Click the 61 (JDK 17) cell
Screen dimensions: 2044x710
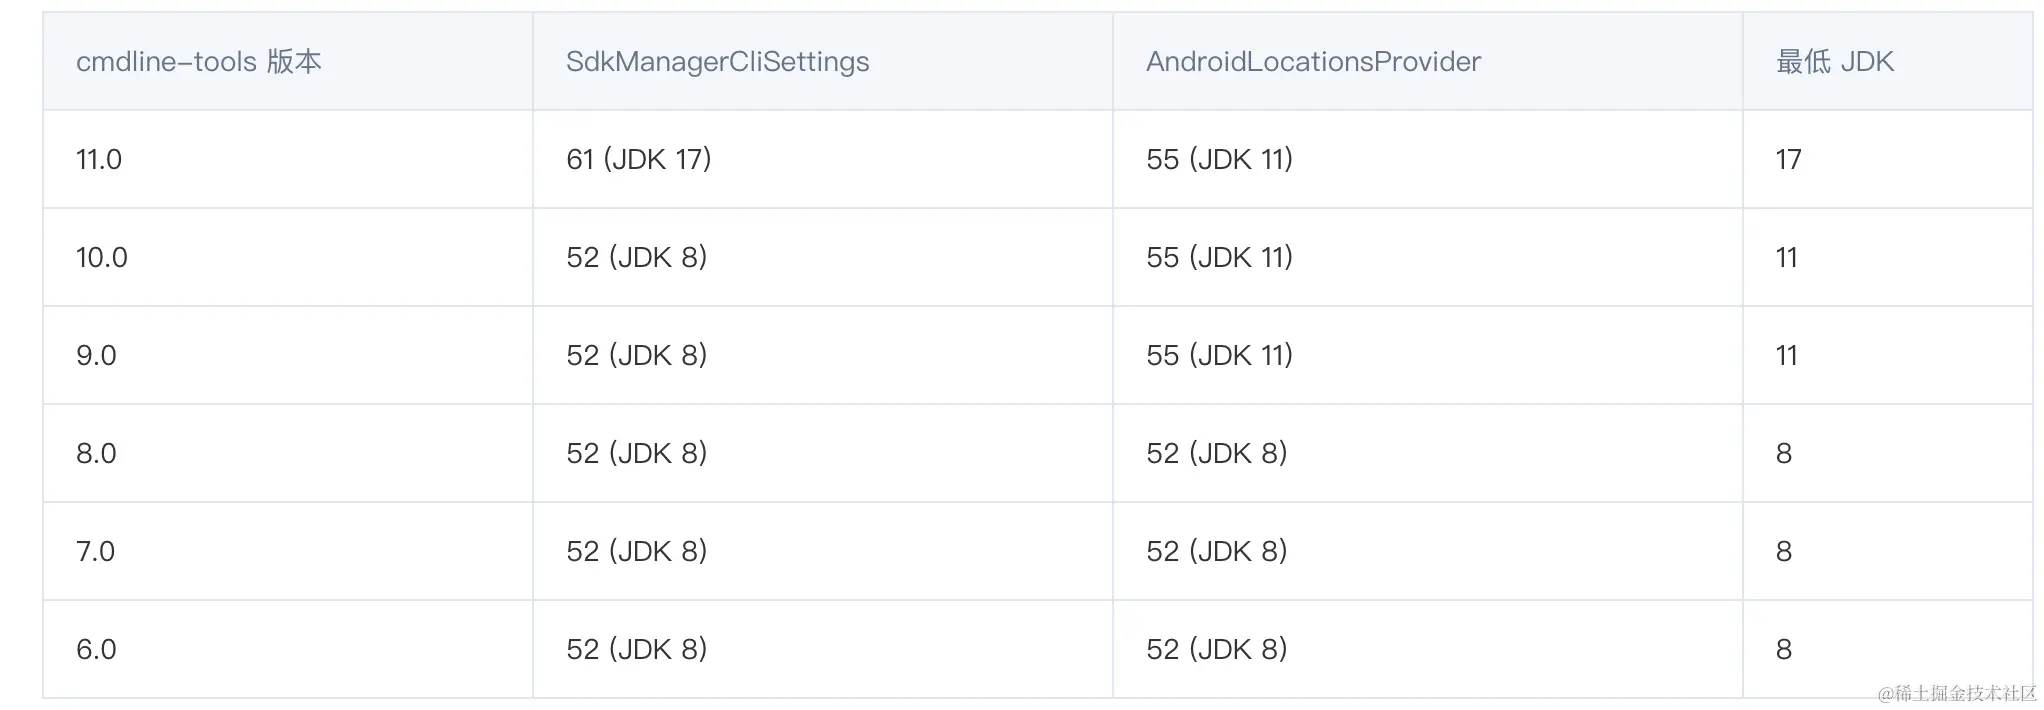tap(638, 160)
